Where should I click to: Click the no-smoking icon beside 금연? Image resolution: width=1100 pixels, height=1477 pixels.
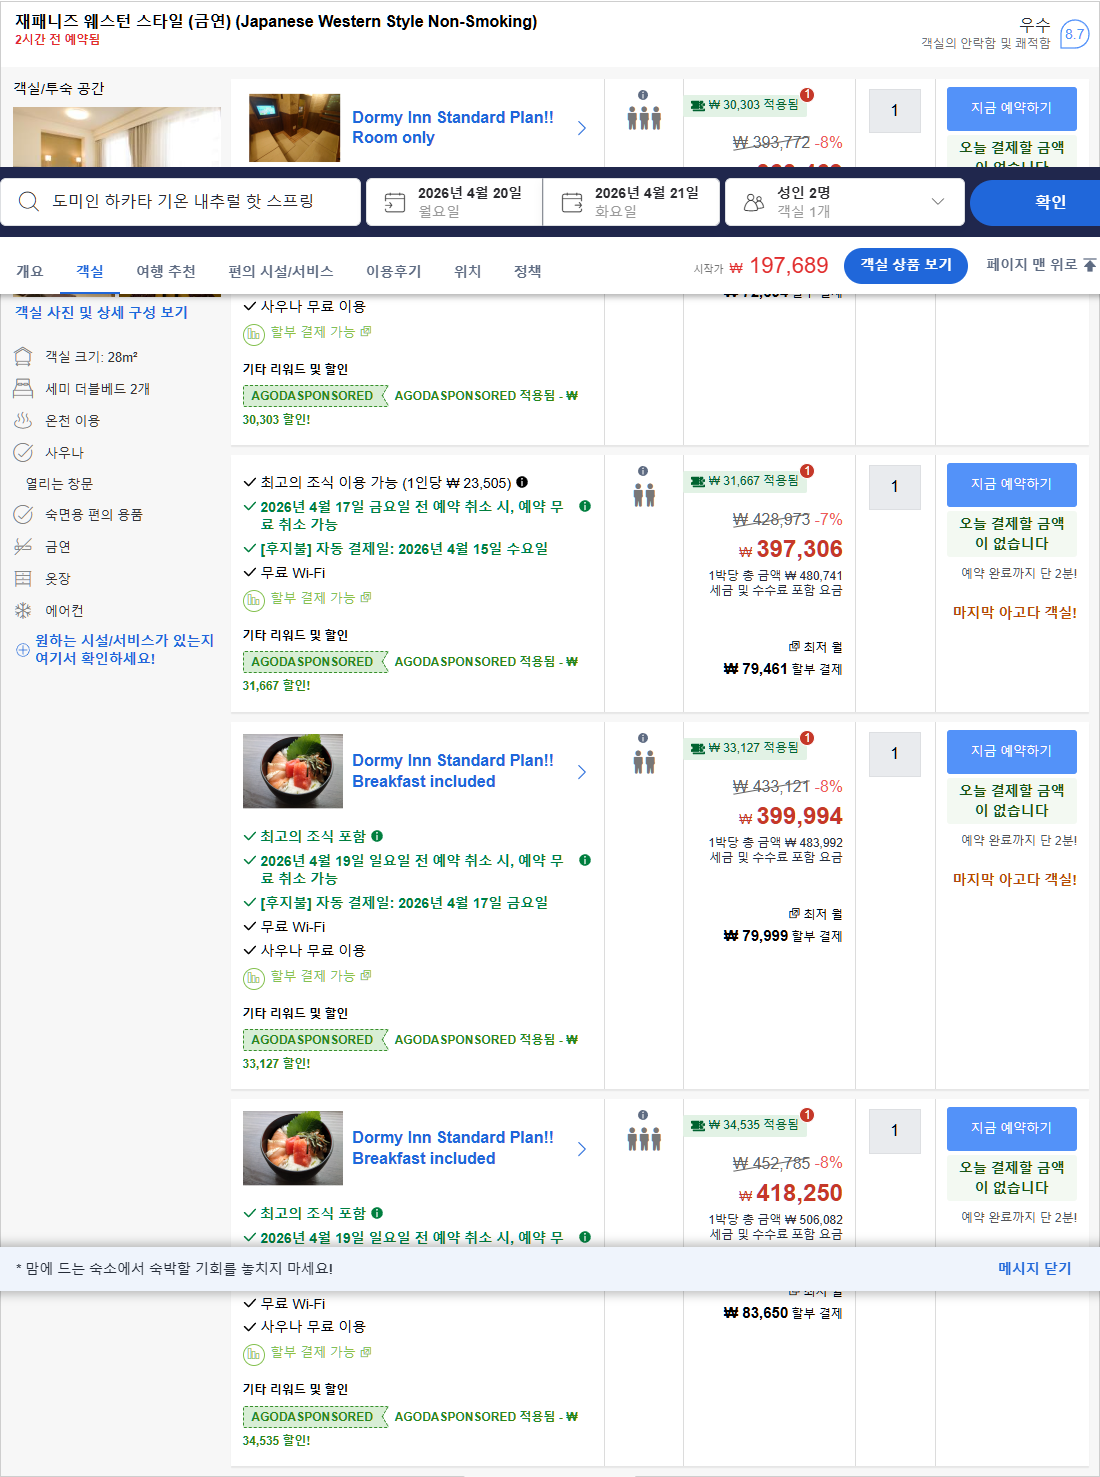pos(22,546)
